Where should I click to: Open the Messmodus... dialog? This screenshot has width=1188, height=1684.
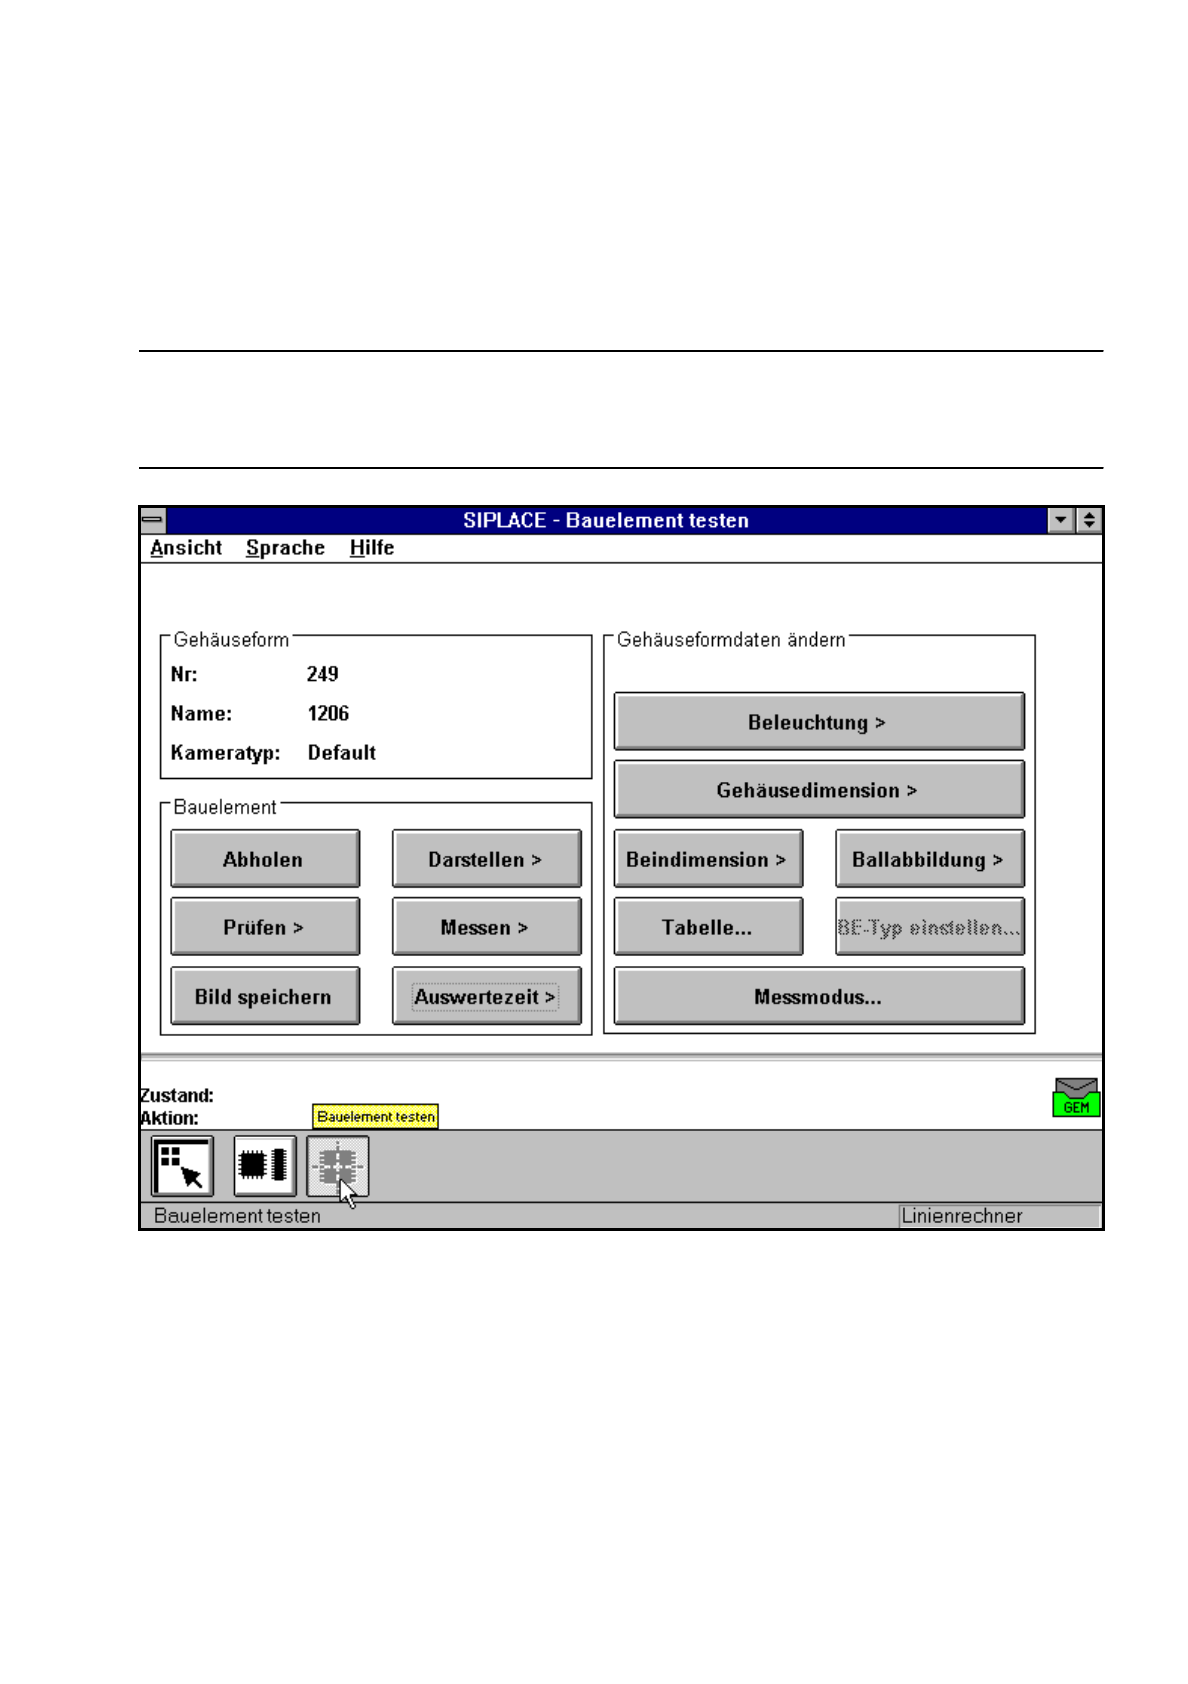819,996
